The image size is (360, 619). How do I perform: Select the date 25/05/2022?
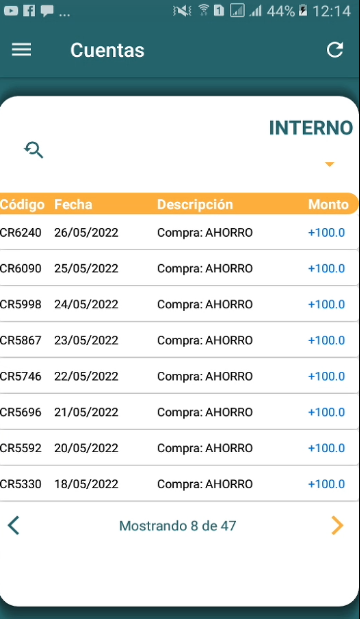tap(86, 269)
